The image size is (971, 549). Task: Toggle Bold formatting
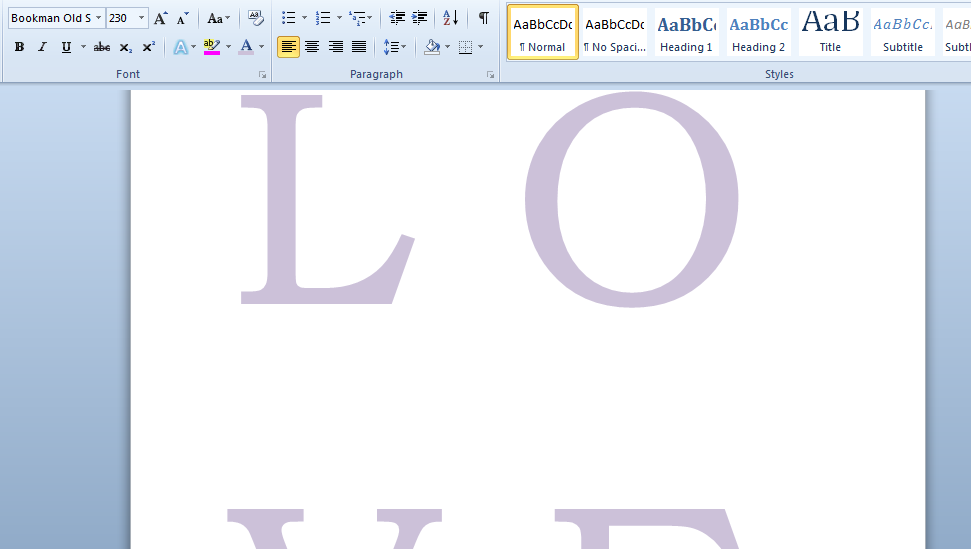pos(19,47)
